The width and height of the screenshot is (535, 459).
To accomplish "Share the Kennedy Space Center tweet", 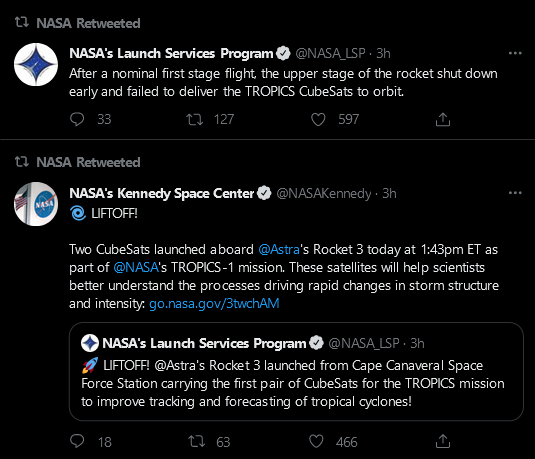I will click(x=443, y=441).
